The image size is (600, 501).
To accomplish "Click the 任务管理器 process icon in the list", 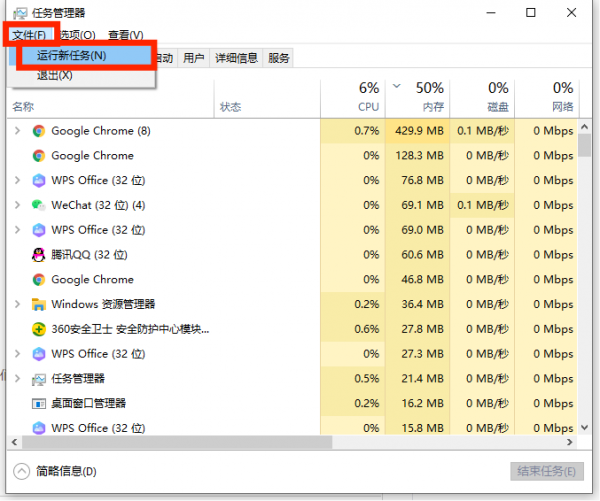I will coord(39,379).
